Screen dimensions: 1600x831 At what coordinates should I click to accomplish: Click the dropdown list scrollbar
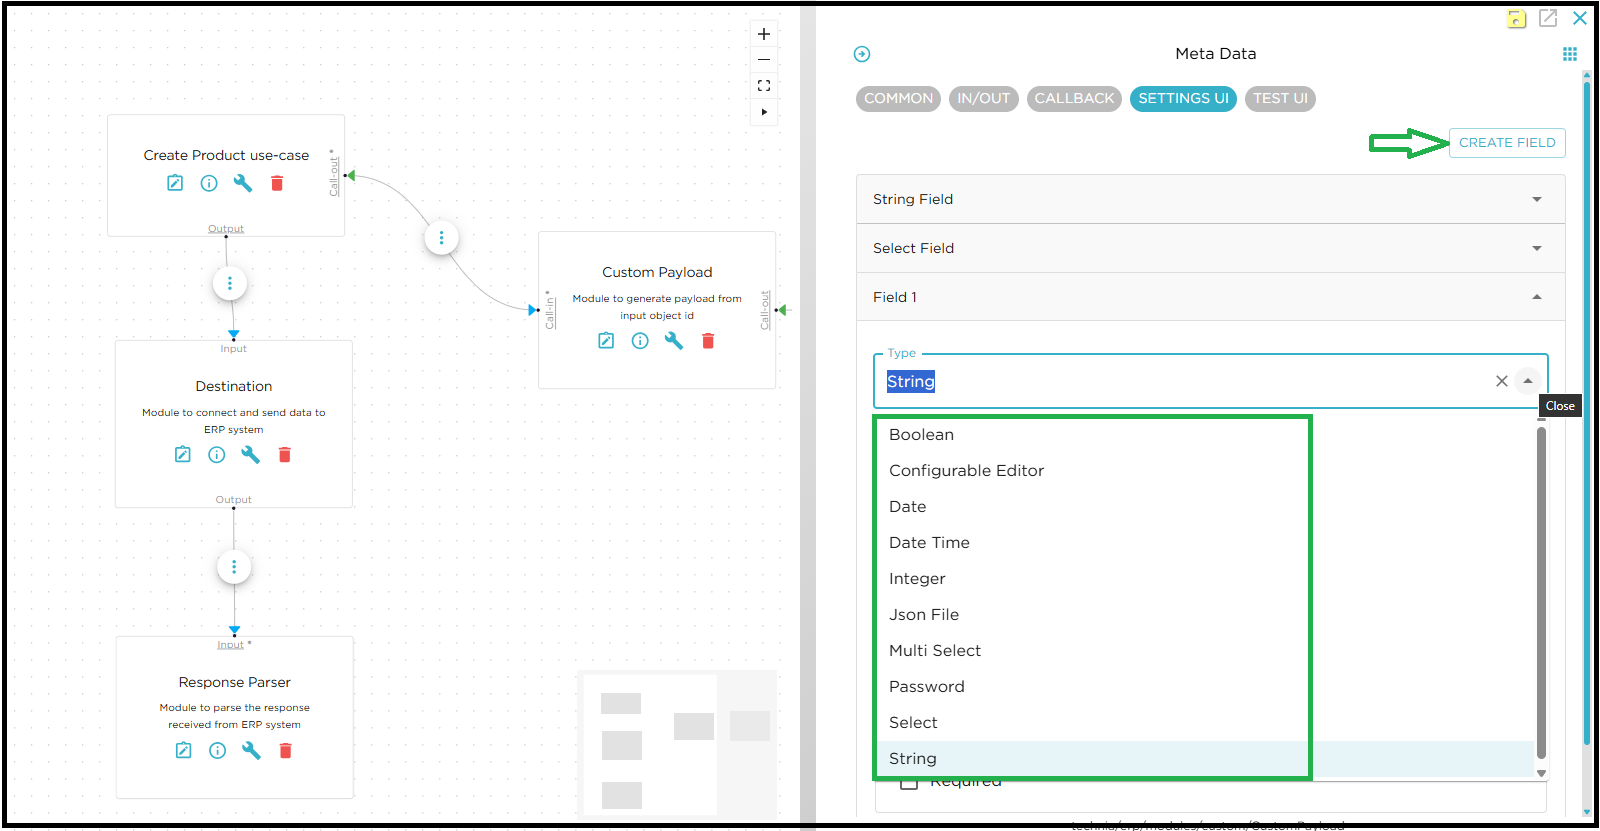tap(1541, 590)
